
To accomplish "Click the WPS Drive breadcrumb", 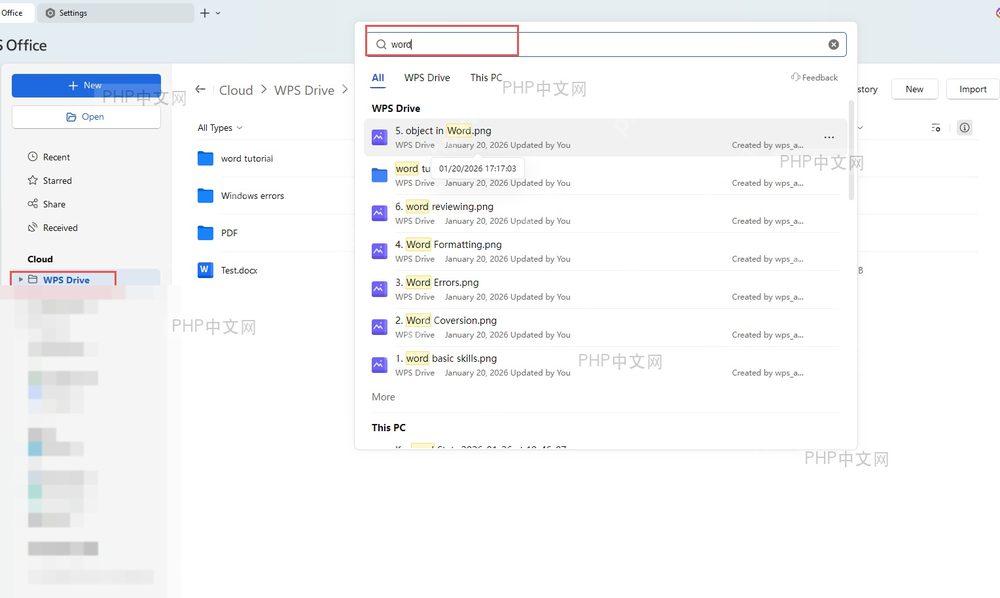I will pos(304,91).
